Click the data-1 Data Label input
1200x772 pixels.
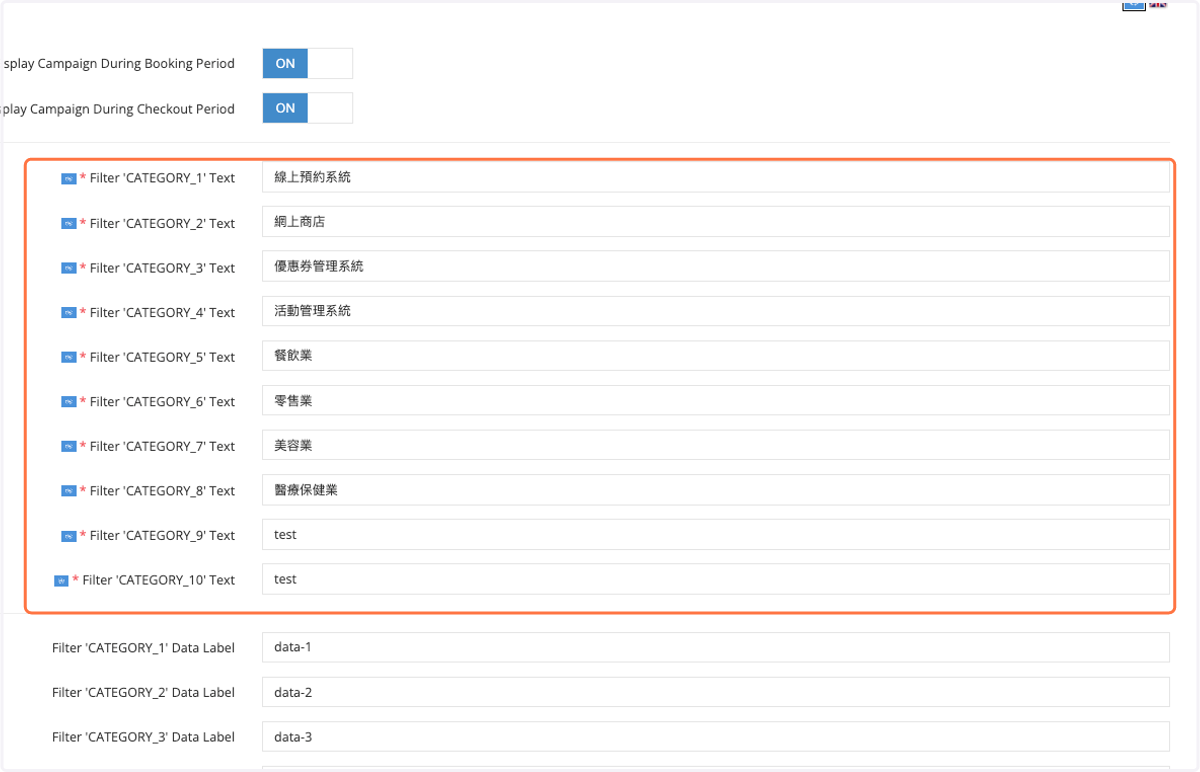click(x=716, y=647)
